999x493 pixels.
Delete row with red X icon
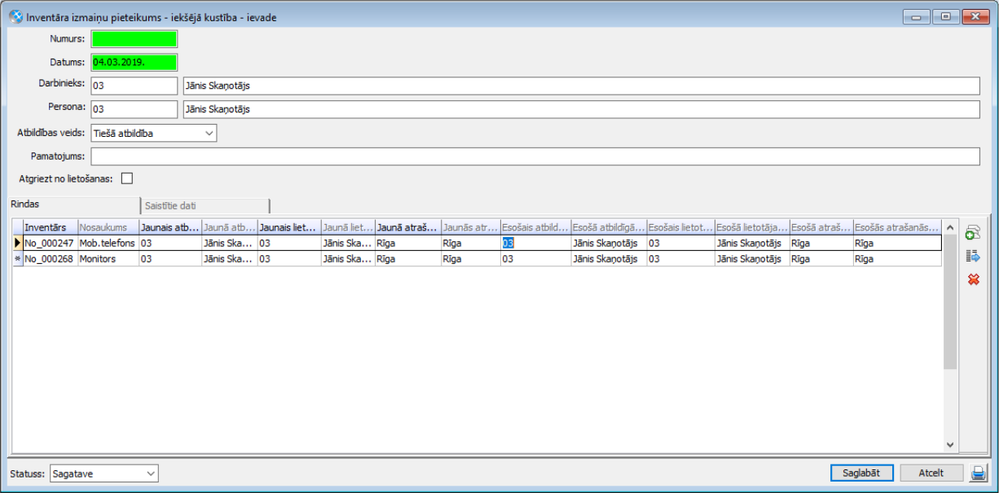point(973,280)
